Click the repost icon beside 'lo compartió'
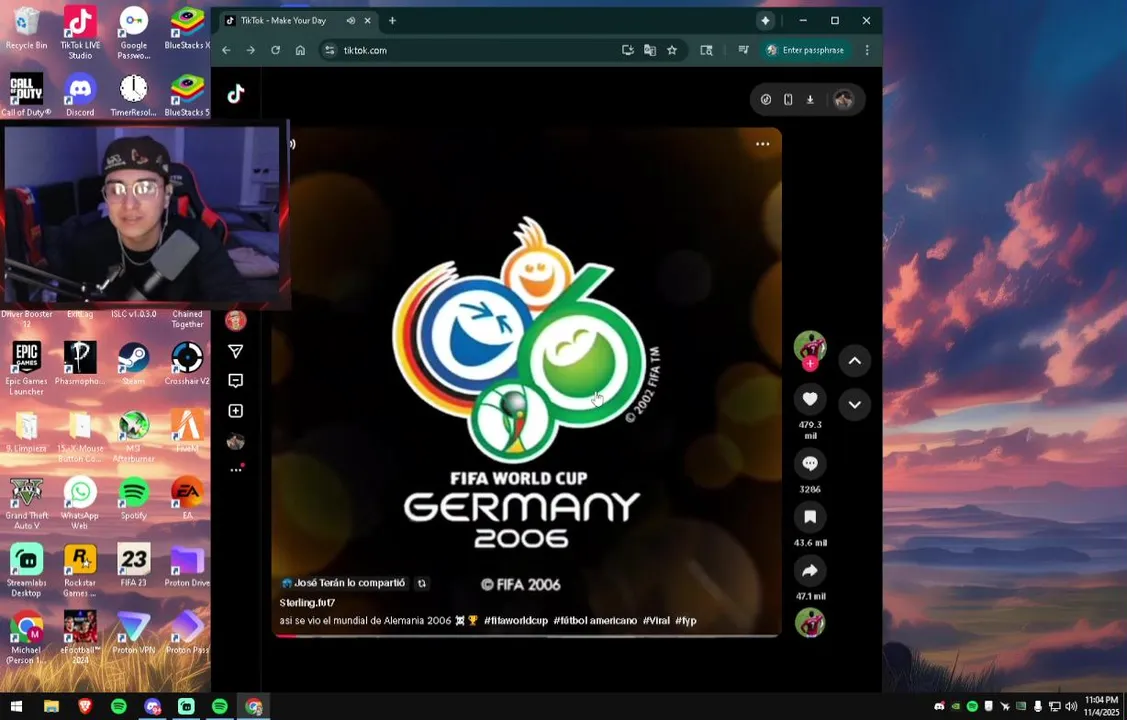The image size is (1127, 720). click(x=422, y=583)
